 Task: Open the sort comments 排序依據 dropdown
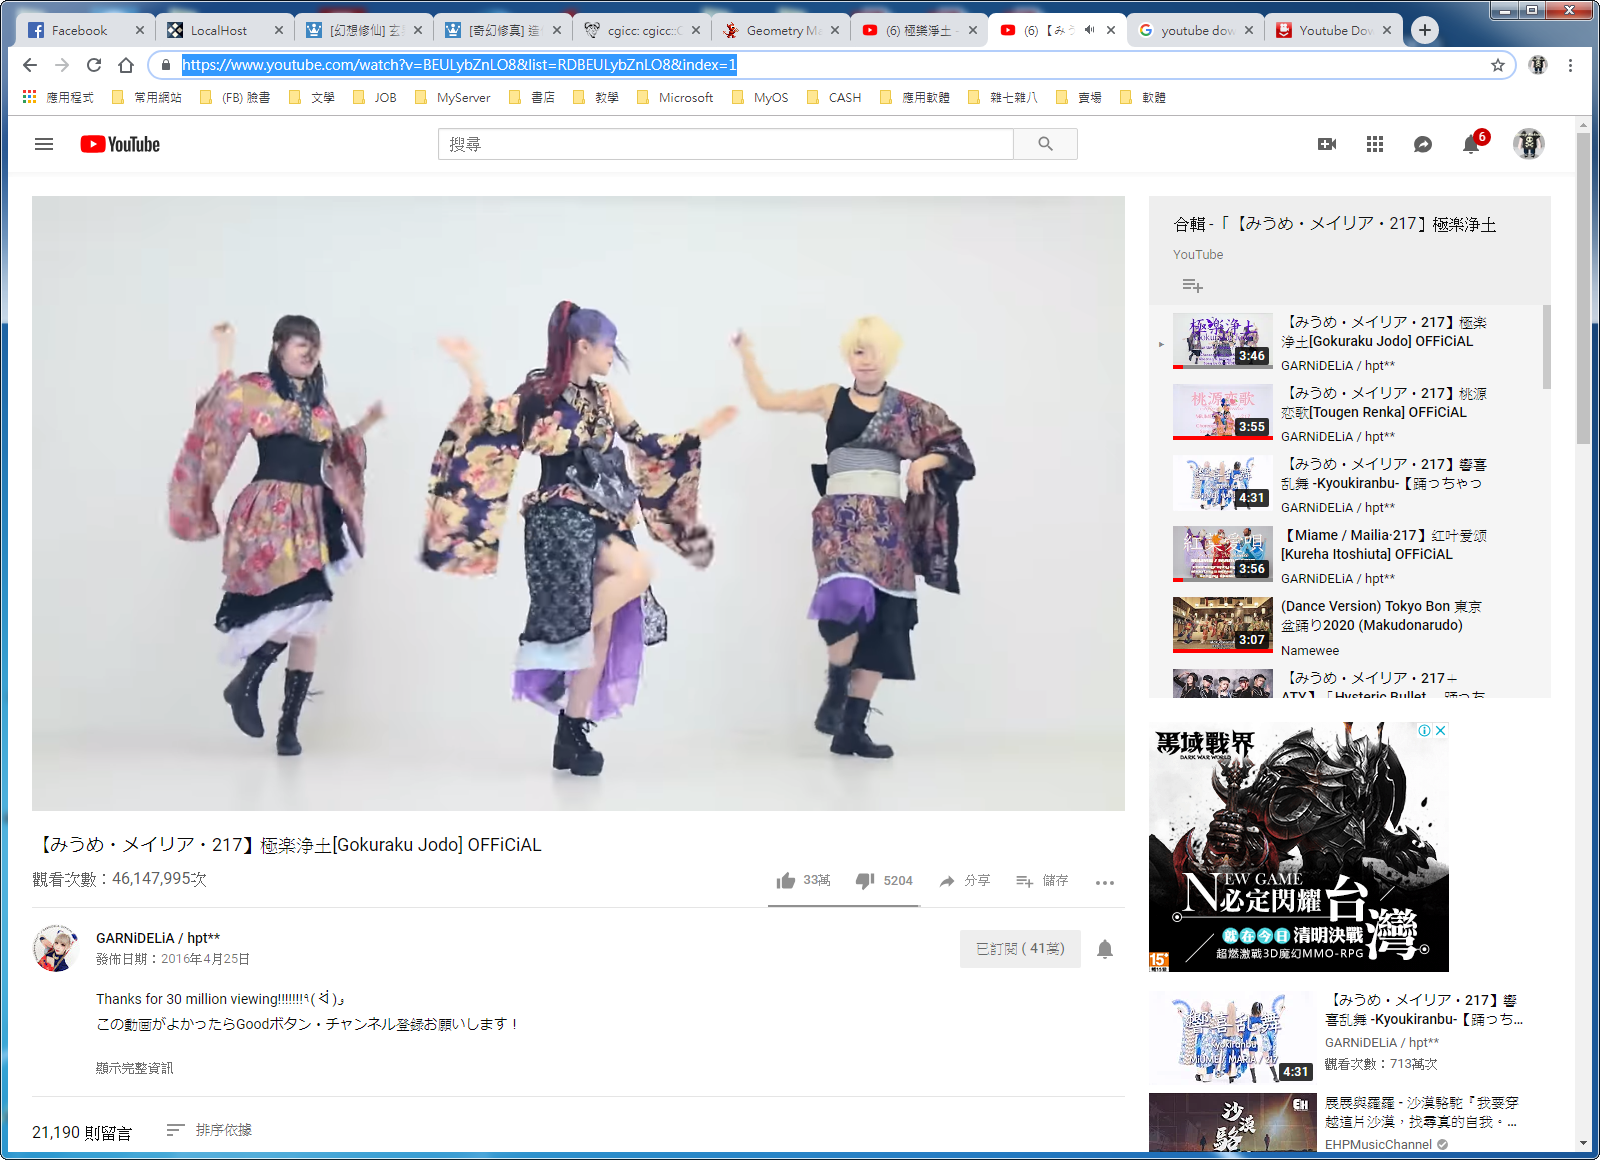[x=209, y=1130]
